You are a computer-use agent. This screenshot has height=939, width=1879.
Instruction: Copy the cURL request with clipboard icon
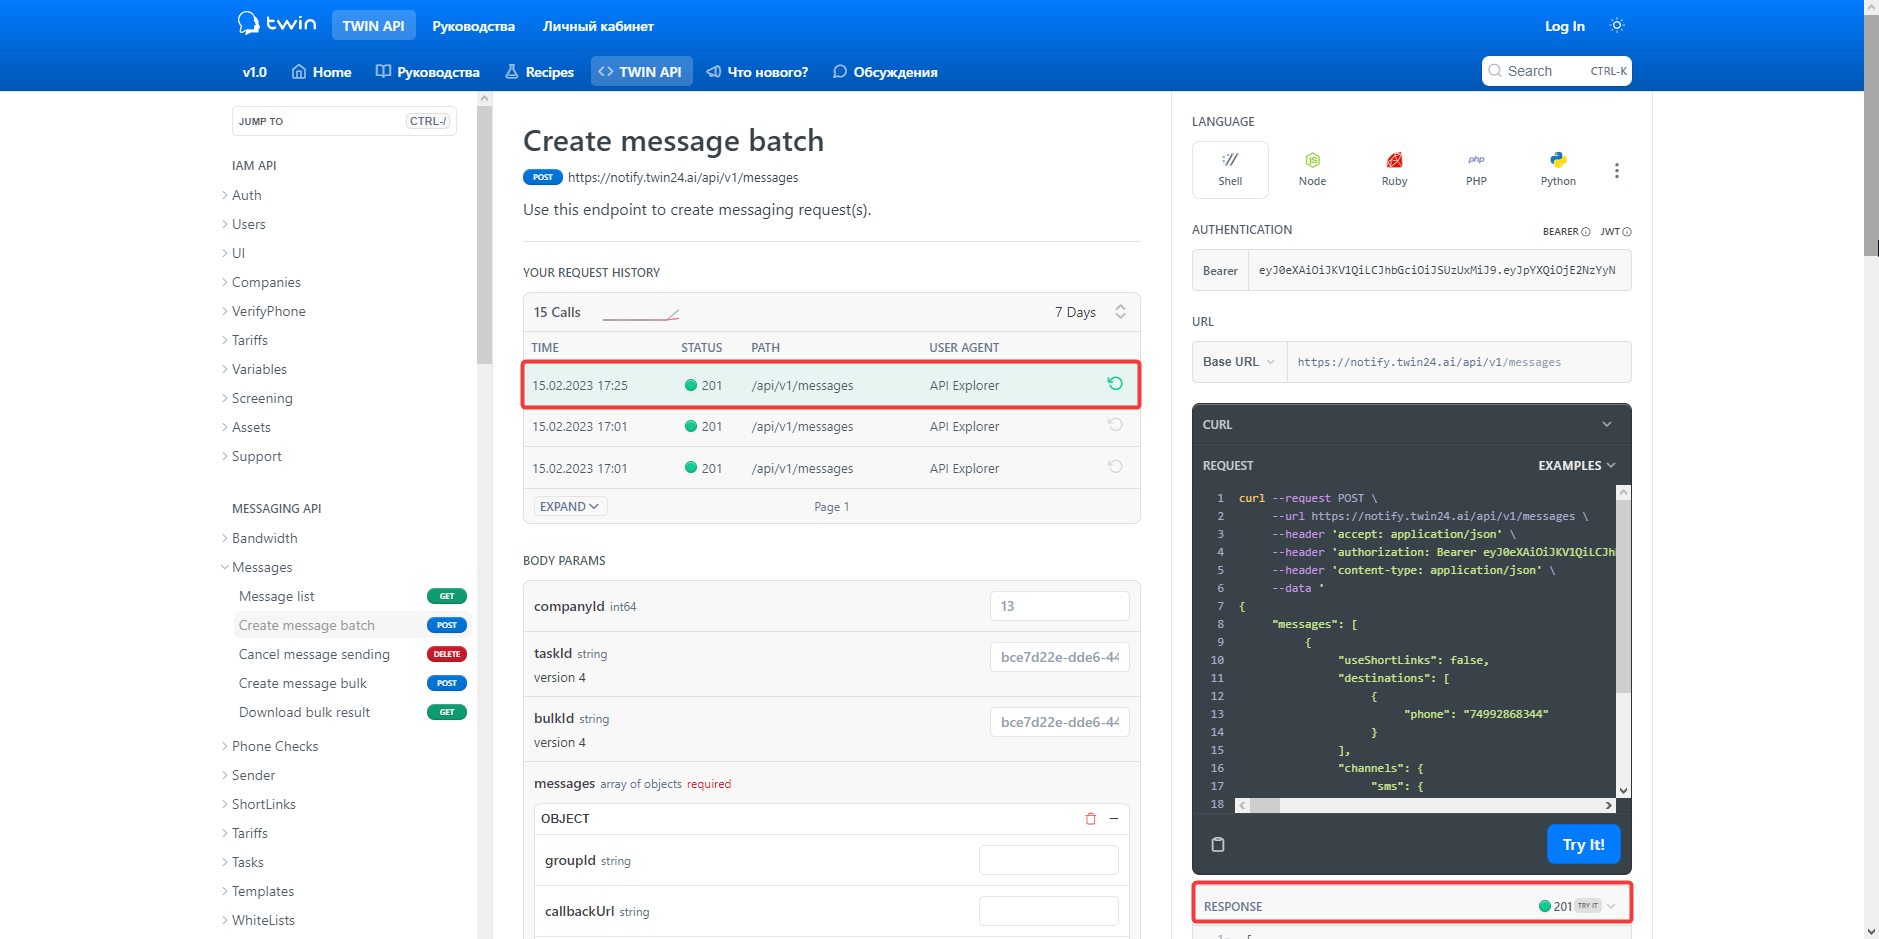click(1218, 844)
